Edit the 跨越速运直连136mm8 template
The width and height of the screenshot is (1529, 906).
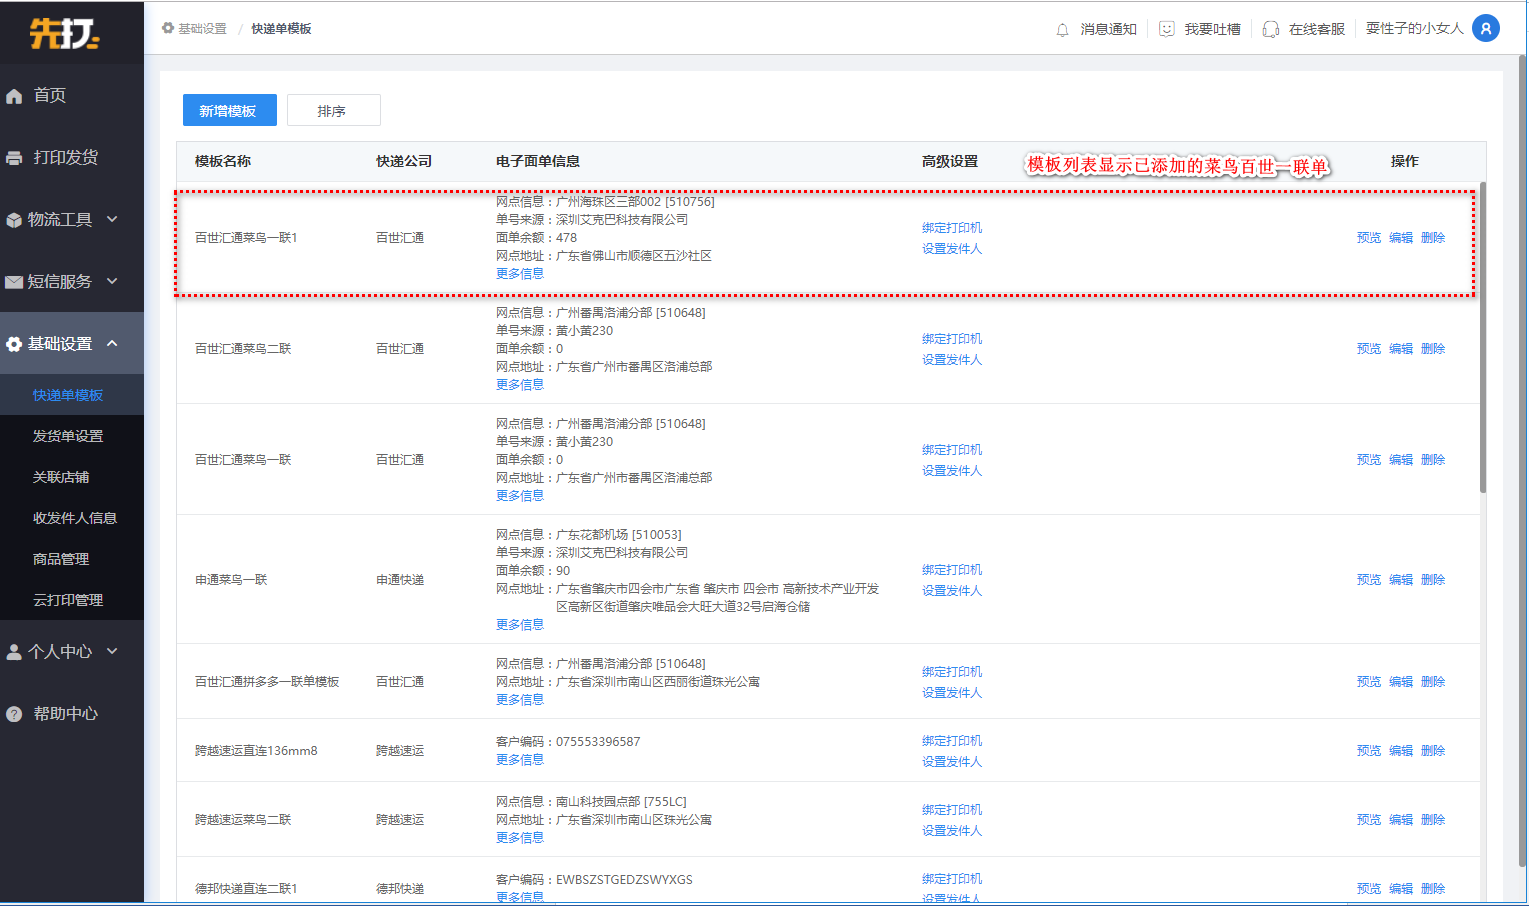[1401, 751]
